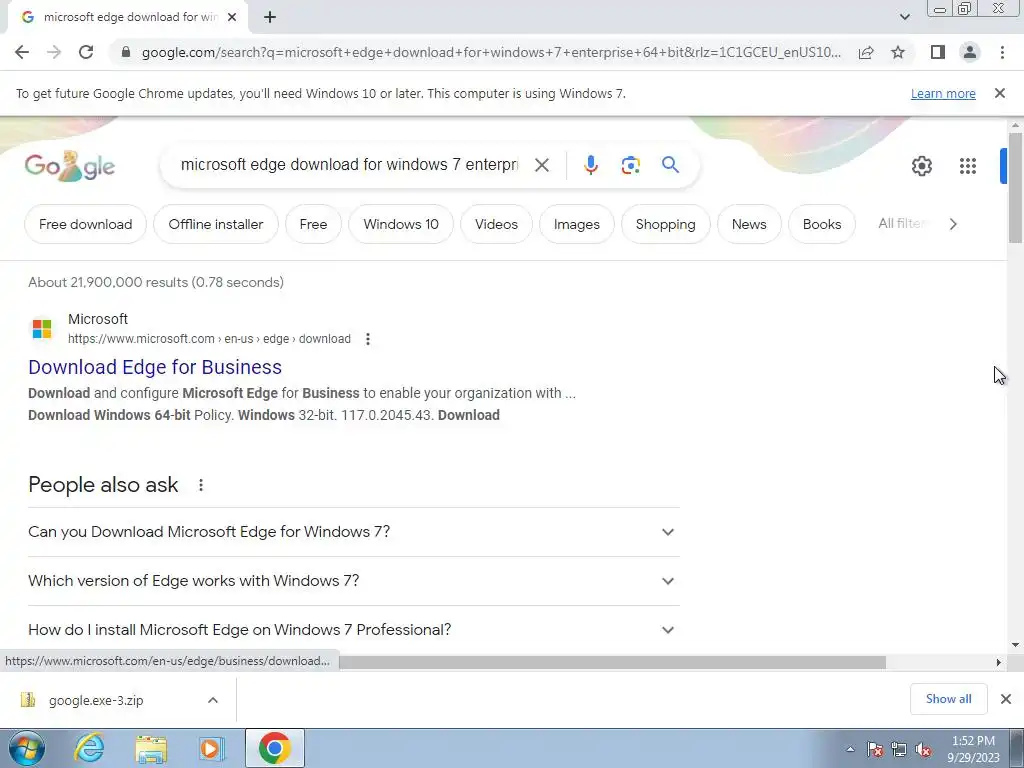The image size is (1024, 768).
Task: Click the horizontal page scrollbar
Action: (x=612, y=662)
